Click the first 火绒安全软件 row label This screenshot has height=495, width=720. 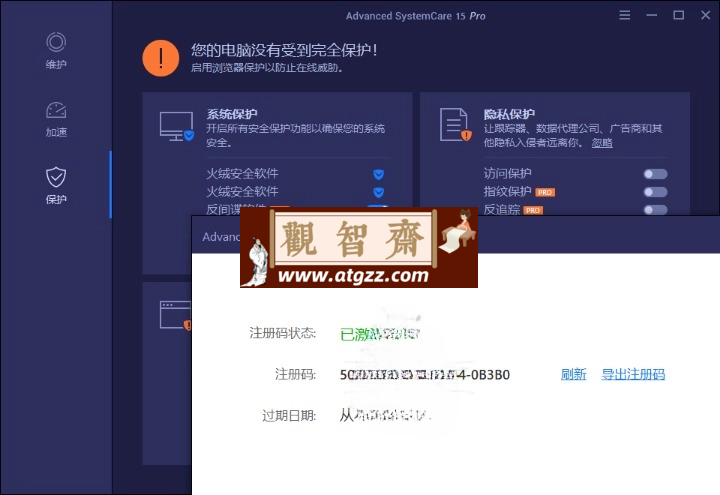[242, 174]
